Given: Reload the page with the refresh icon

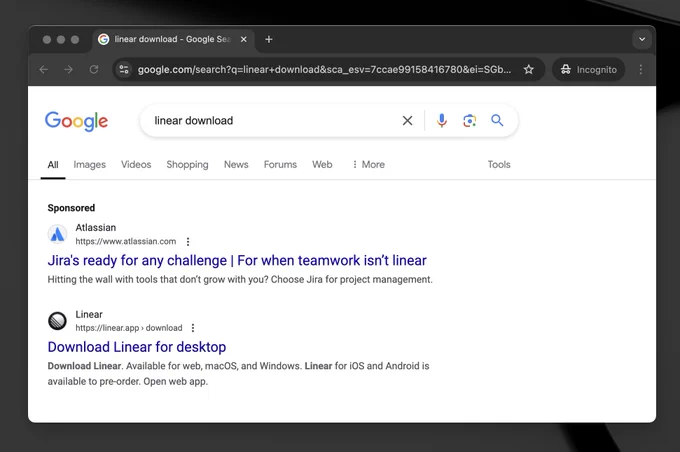Looking at the screenshot, I should [94, 69].
